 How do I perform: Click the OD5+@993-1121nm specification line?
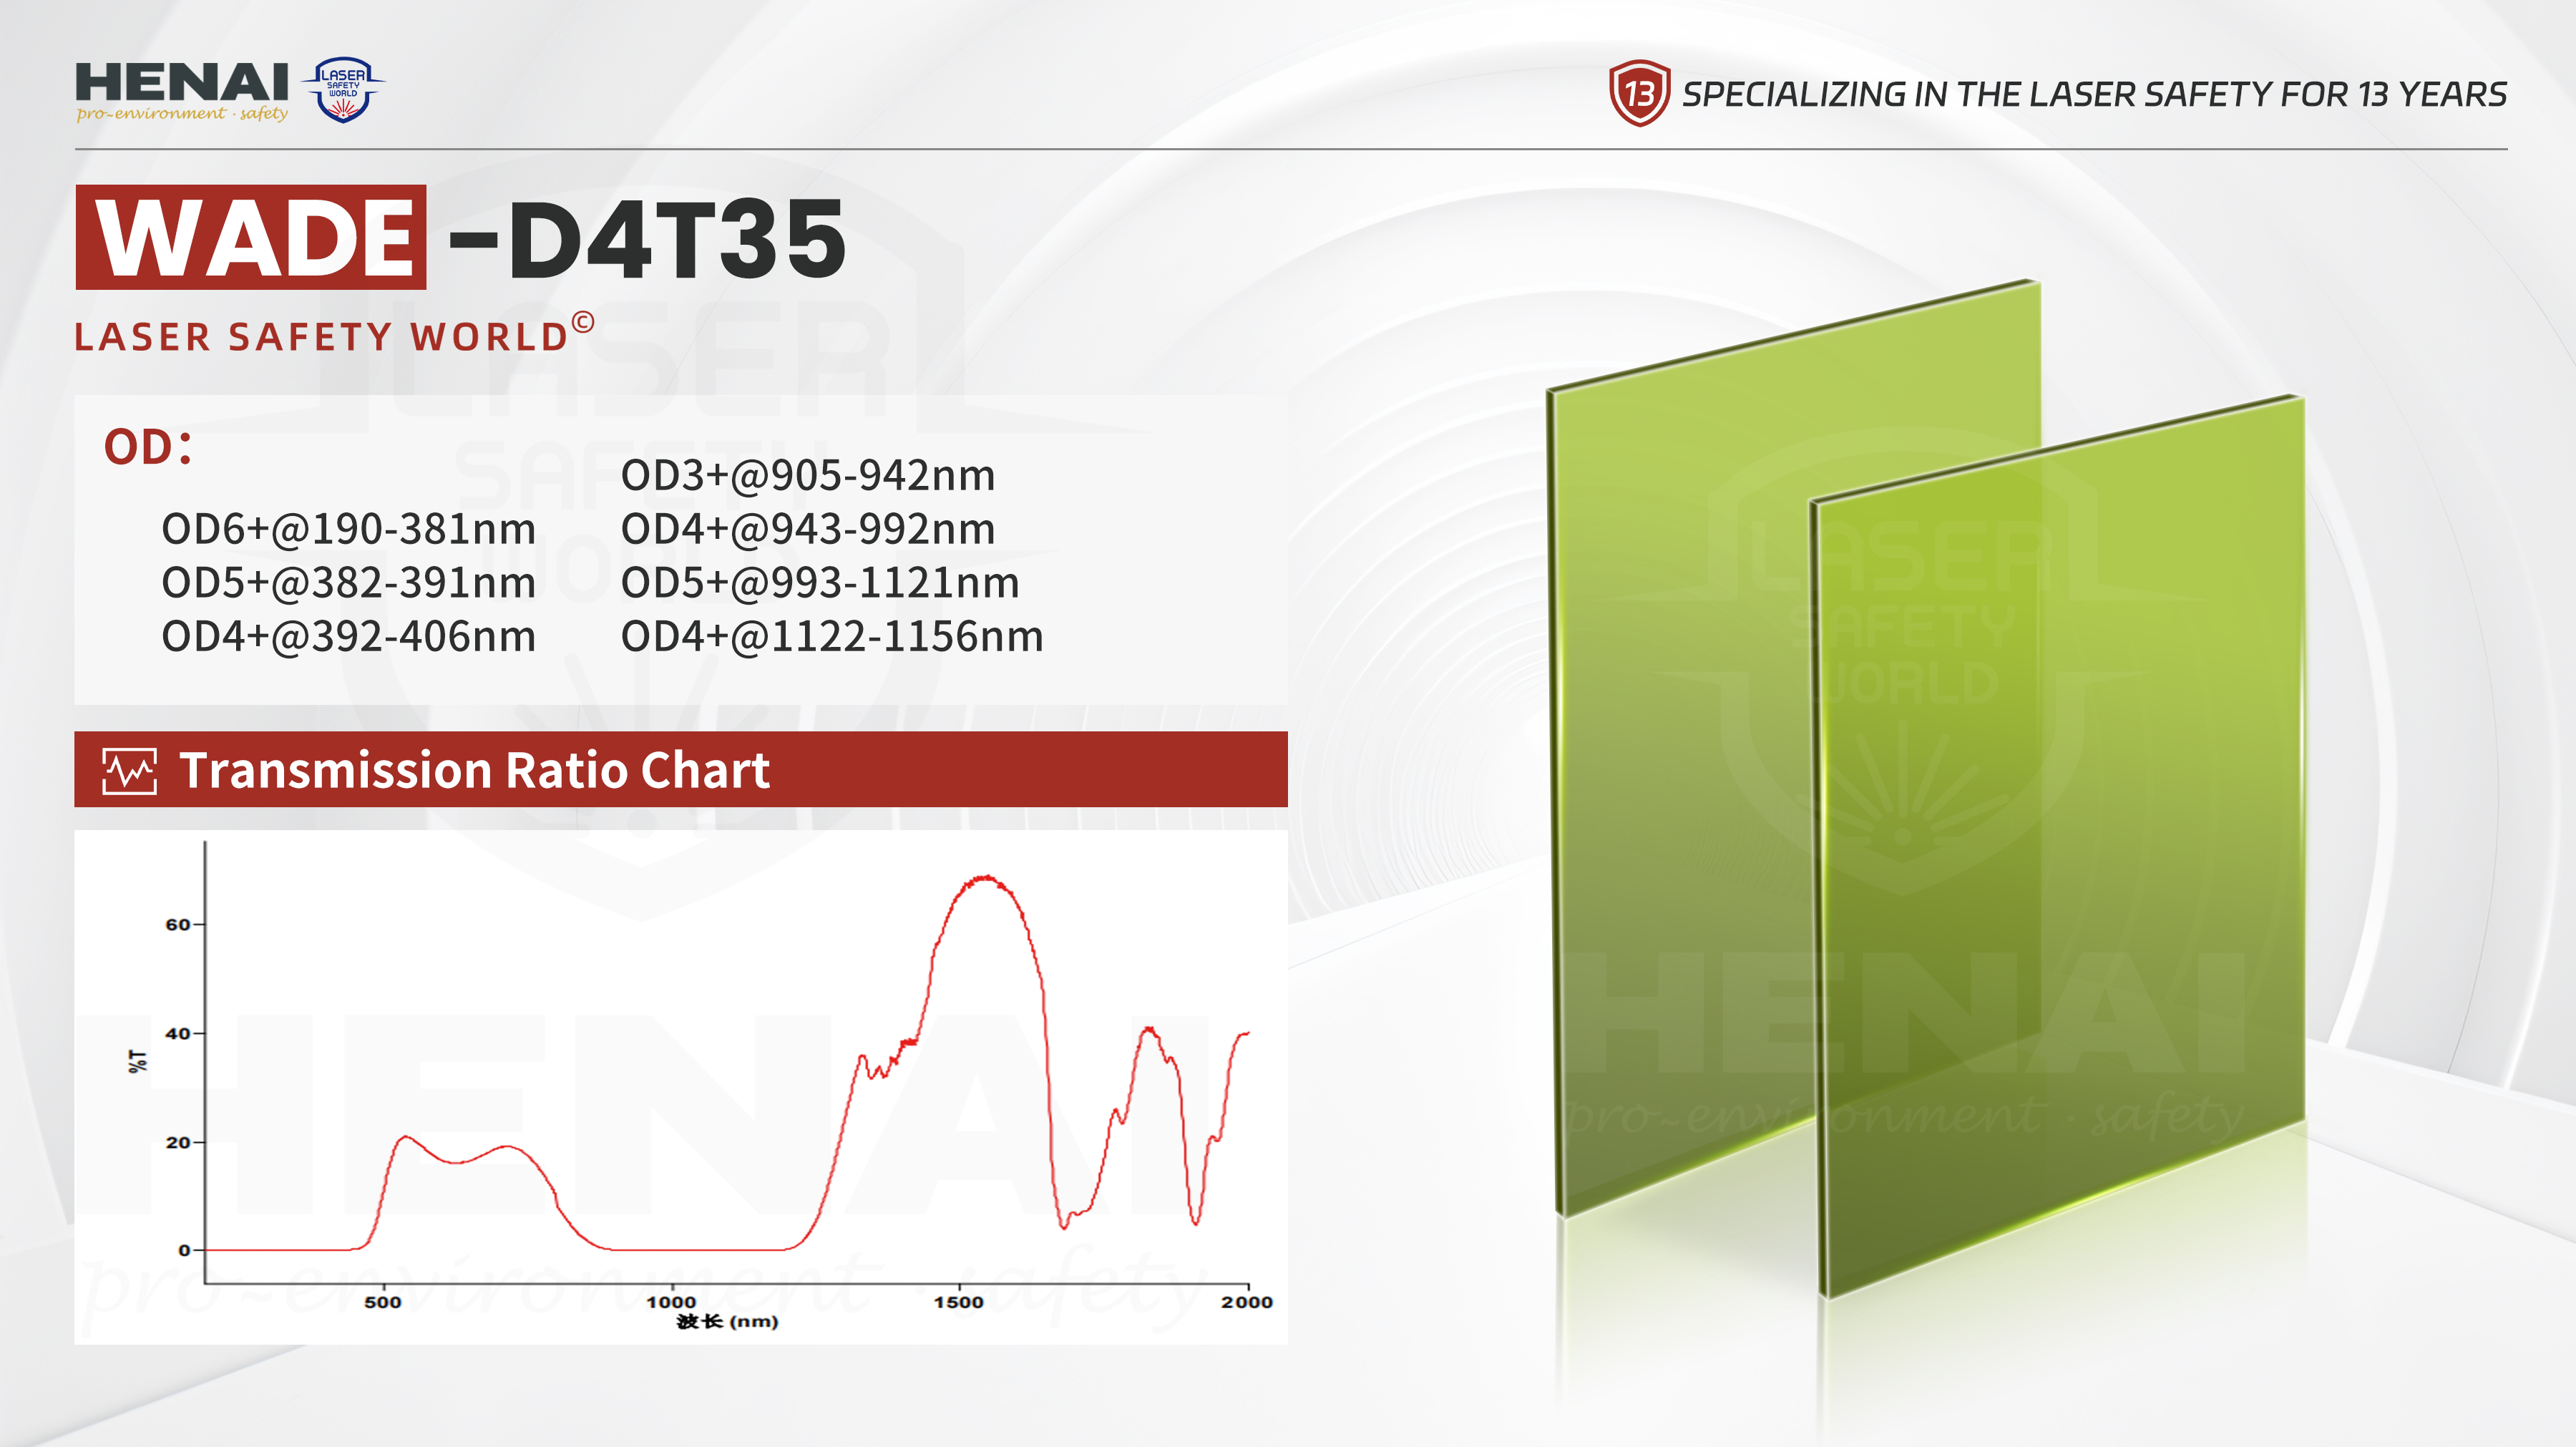pyautogui.click(x=819, y=583)
